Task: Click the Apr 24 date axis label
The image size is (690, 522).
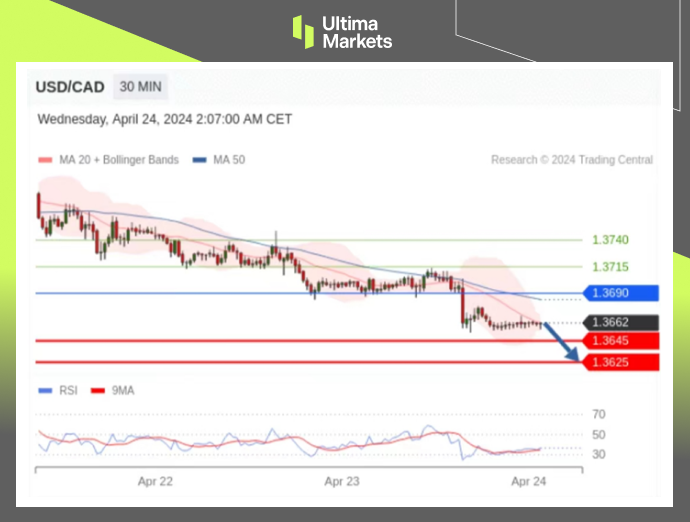Action: point(529,482)
